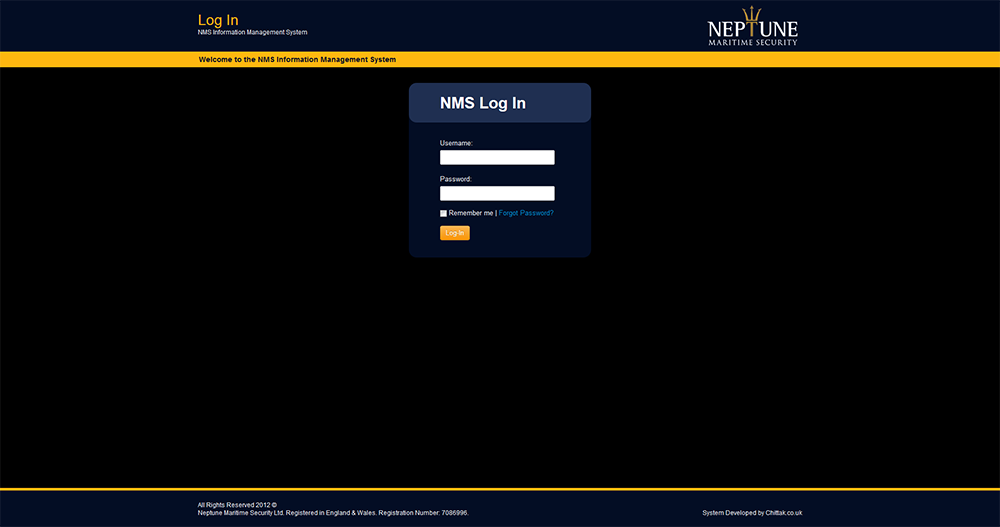Click the Password: label
The height and width of the screenshot is (527, 1000).
tap(455, 179)
